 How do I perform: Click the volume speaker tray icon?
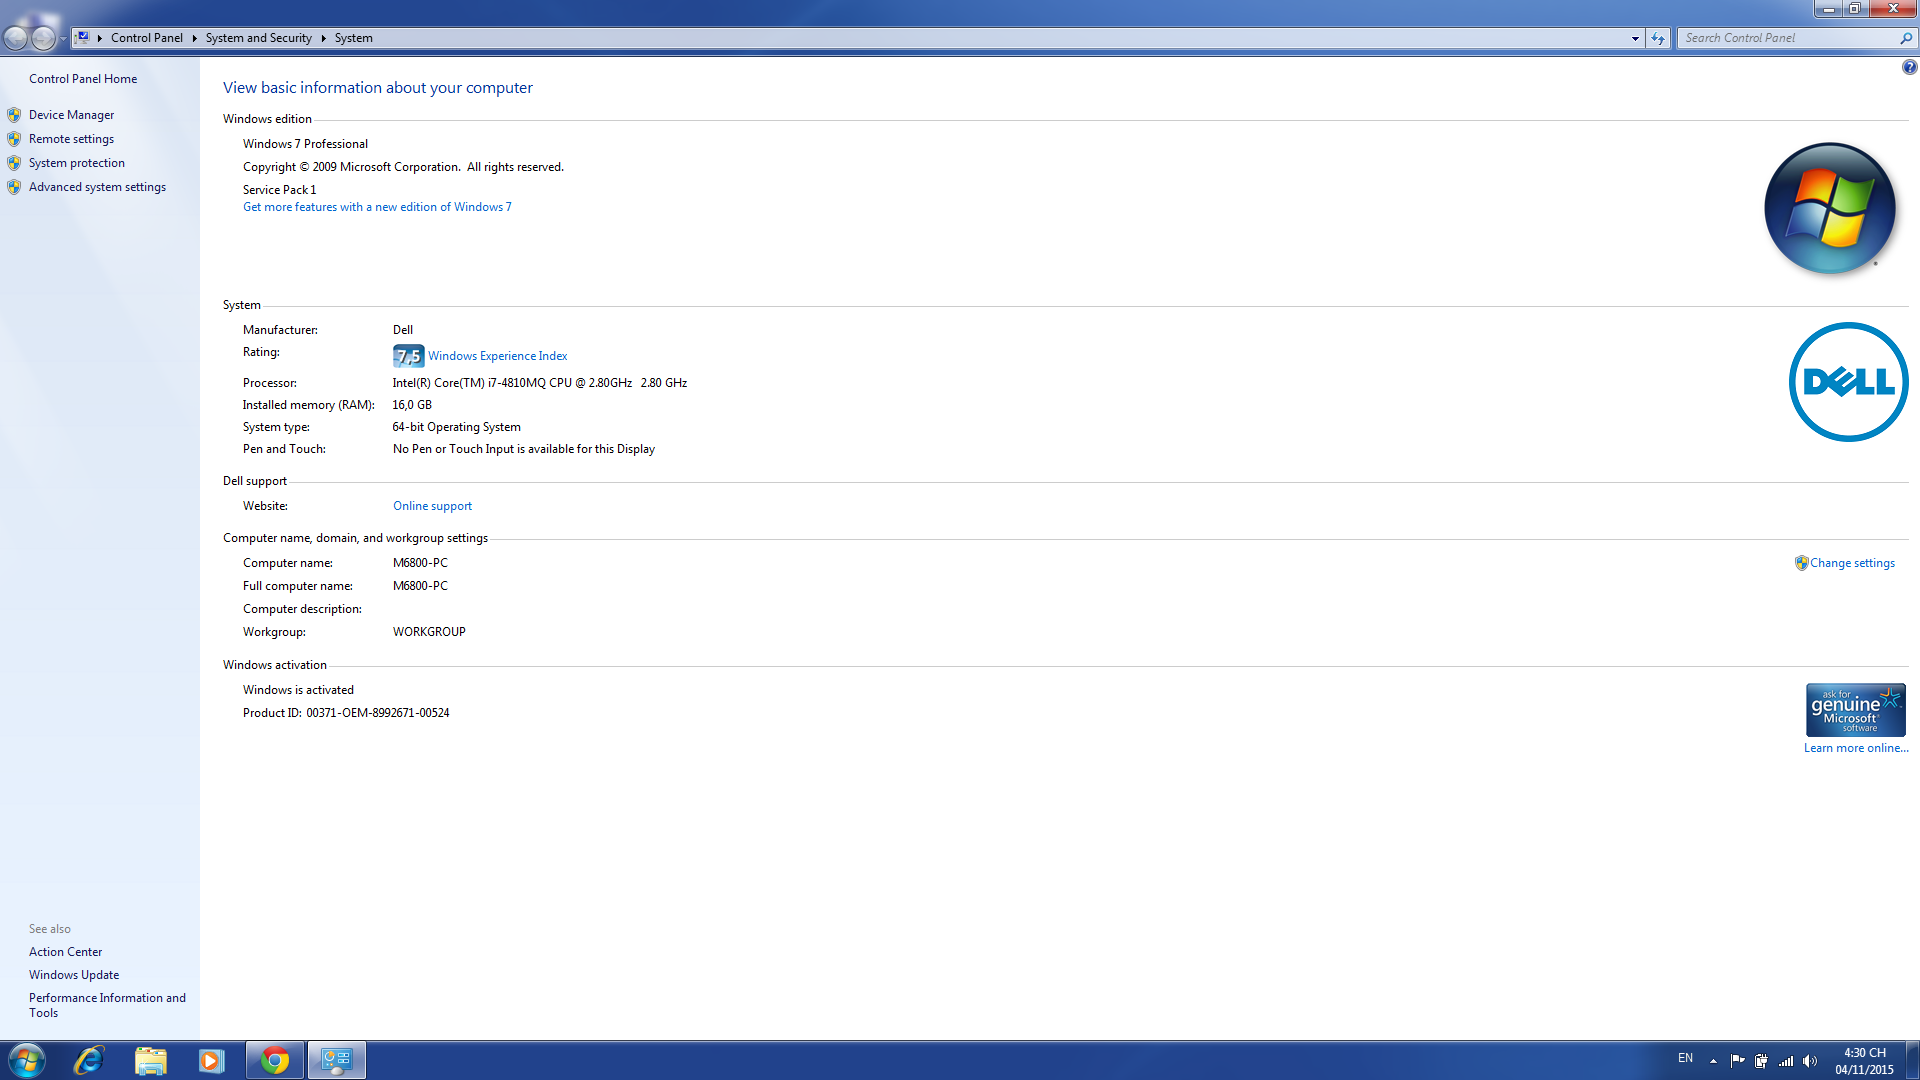point(1810,1061)
